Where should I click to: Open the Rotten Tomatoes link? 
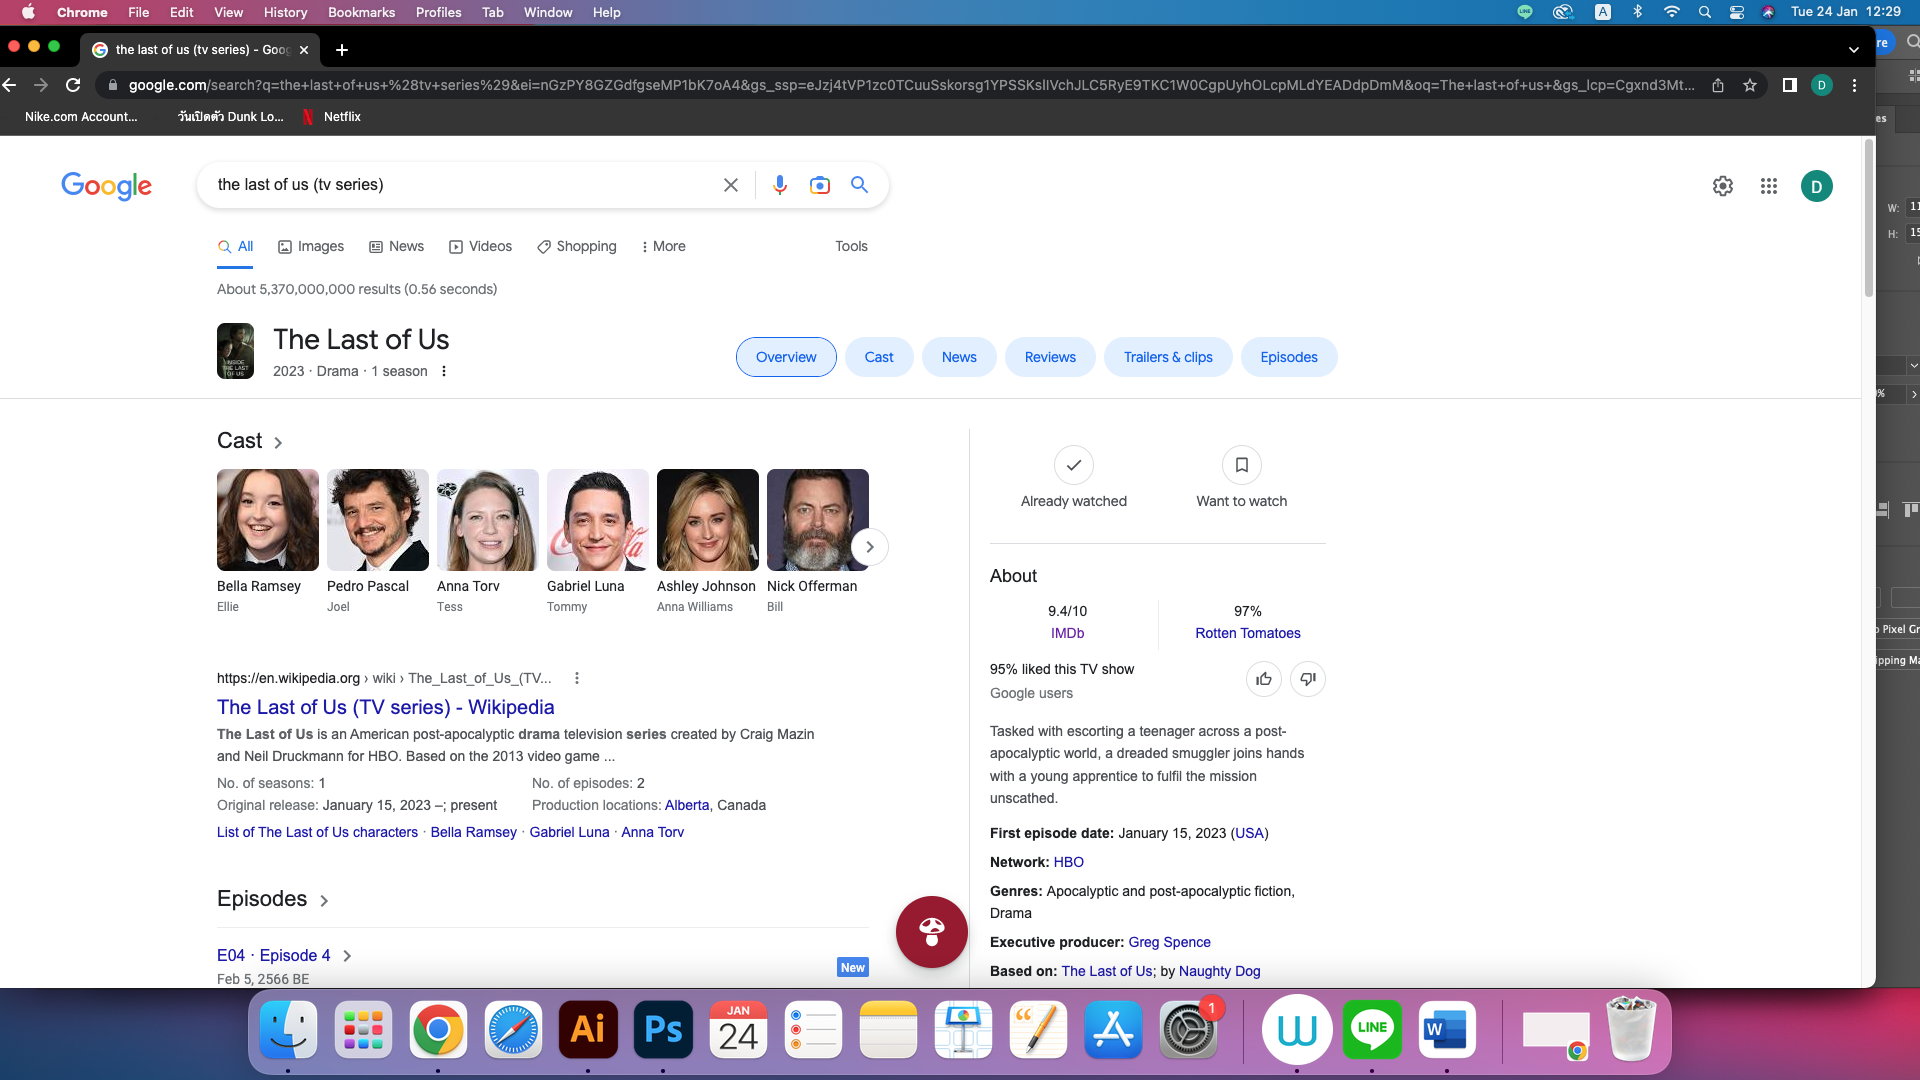[x=1248, y=633]
